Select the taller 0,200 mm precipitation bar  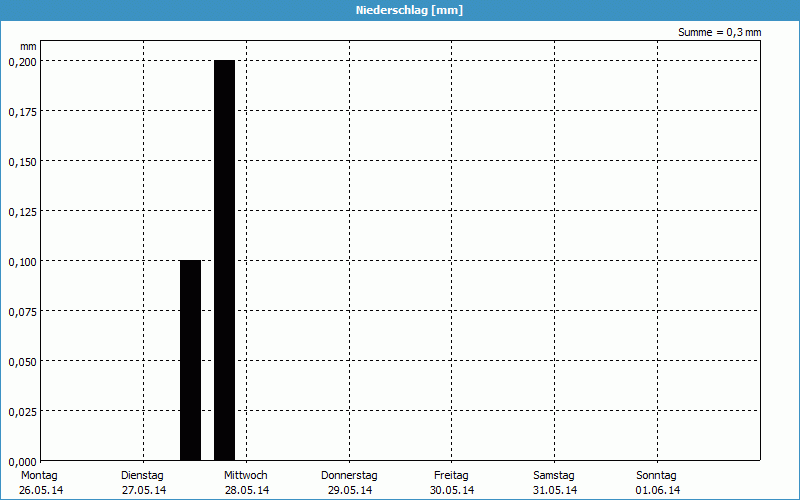pyautogui.click(x=224, y=260)
